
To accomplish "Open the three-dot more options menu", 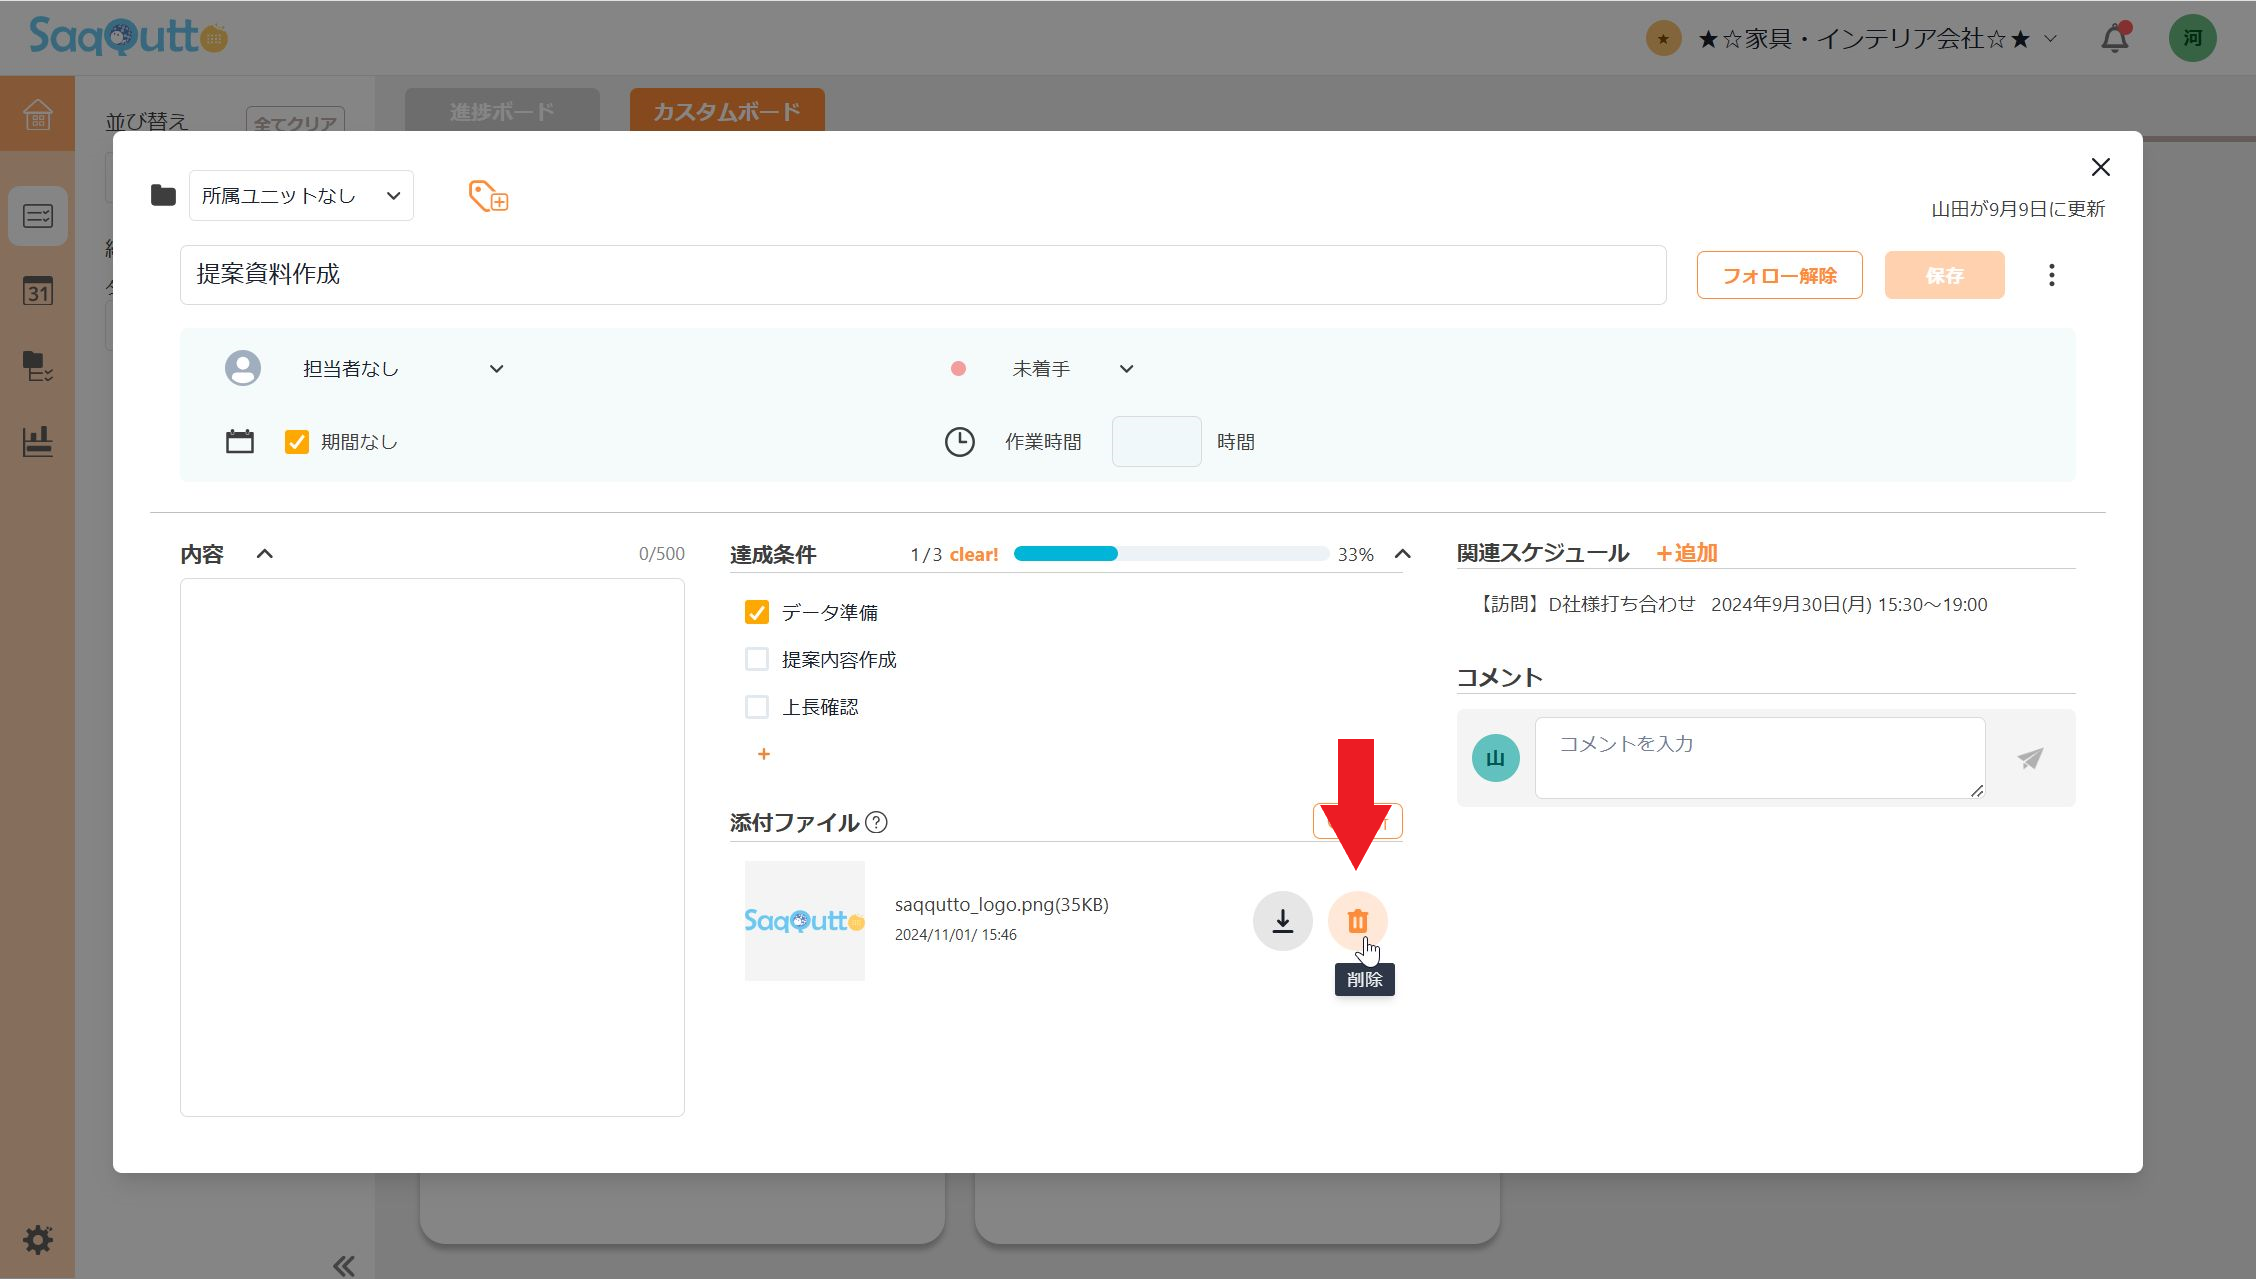I will point(2051,275).
